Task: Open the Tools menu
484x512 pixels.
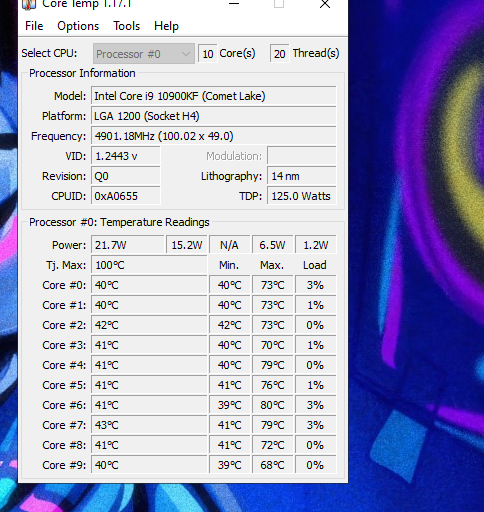Action: tap(126, 26)
